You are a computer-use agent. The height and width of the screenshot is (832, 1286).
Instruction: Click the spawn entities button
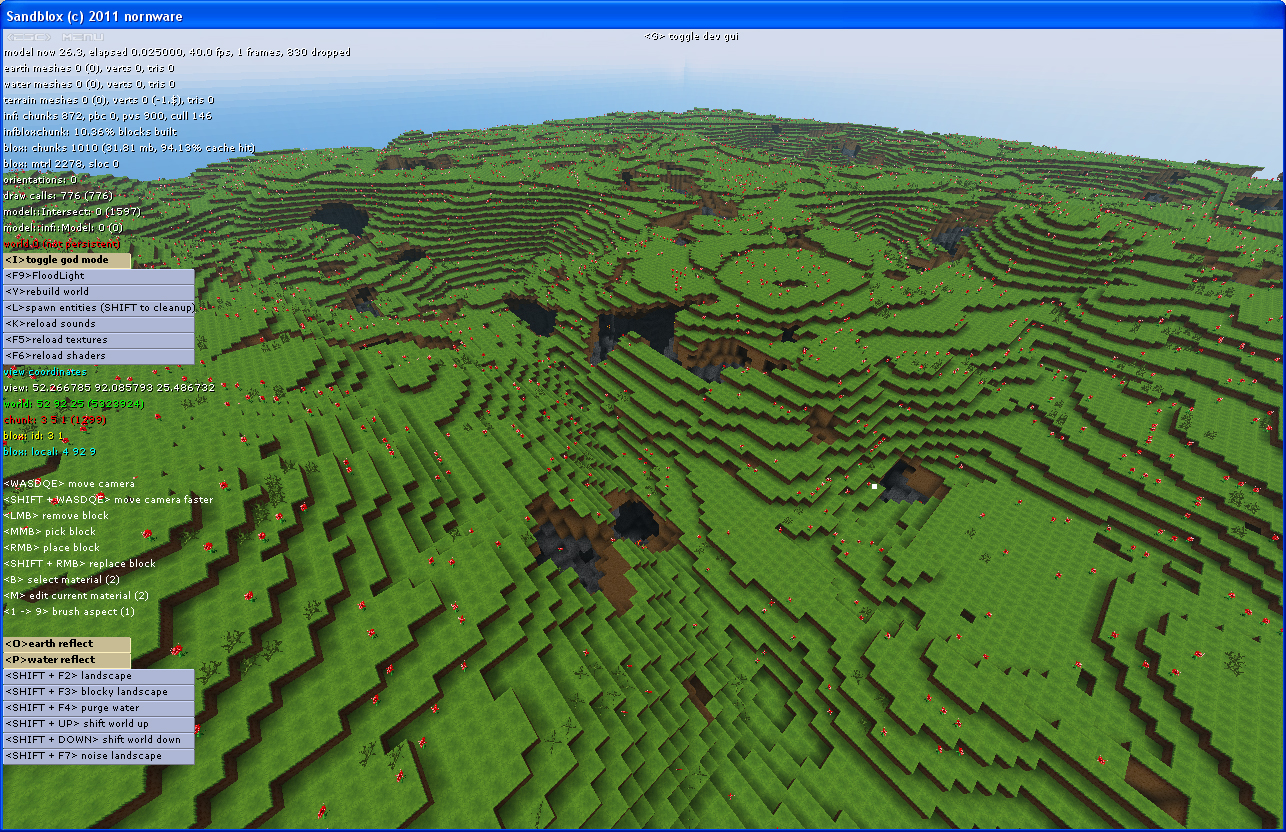[98, 308]
